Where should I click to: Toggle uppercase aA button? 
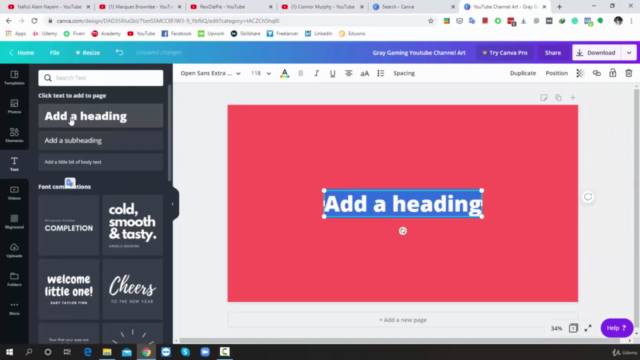coord(364,73)
